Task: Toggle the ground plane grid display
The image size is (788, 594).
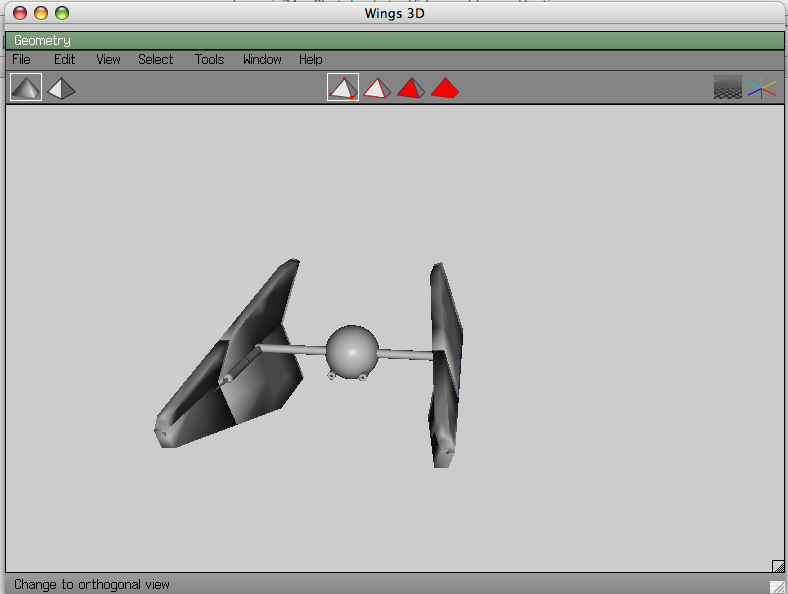Action: [x=728, y=88]
